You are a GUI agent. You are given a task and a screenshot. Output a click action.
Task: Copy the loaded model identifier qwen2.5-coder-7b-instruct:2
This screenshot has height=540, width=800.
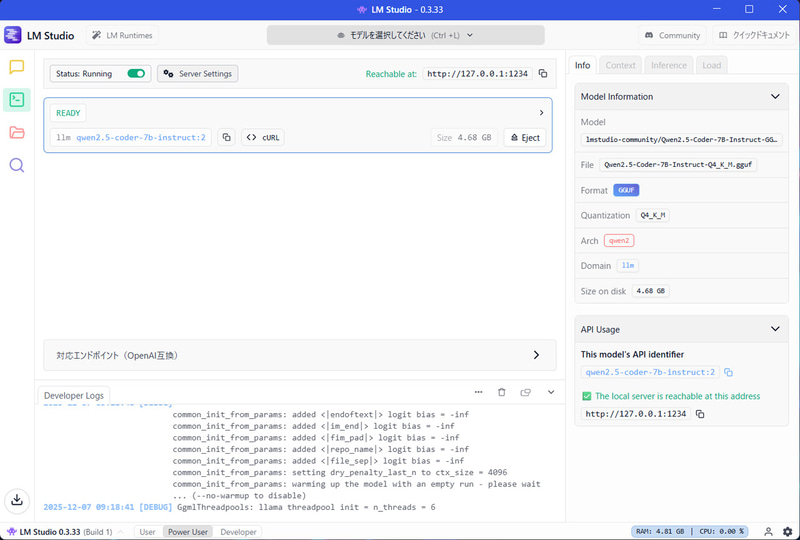227,137
